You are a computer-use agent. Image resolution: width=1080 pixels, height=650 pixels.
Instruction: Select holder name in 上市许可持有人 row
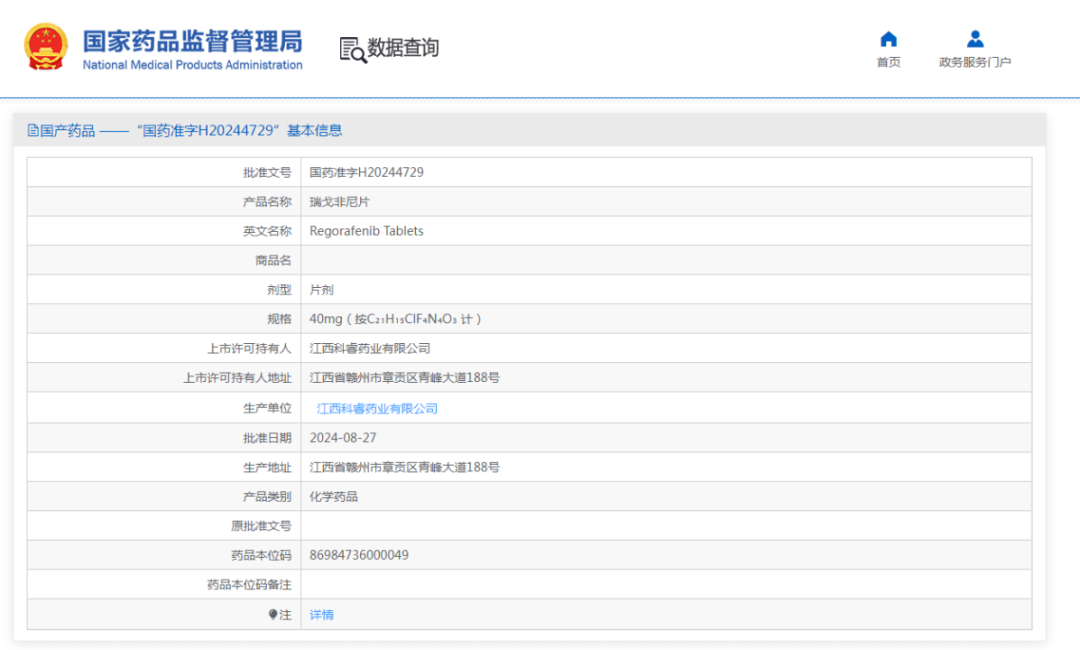tap(370, 348)
